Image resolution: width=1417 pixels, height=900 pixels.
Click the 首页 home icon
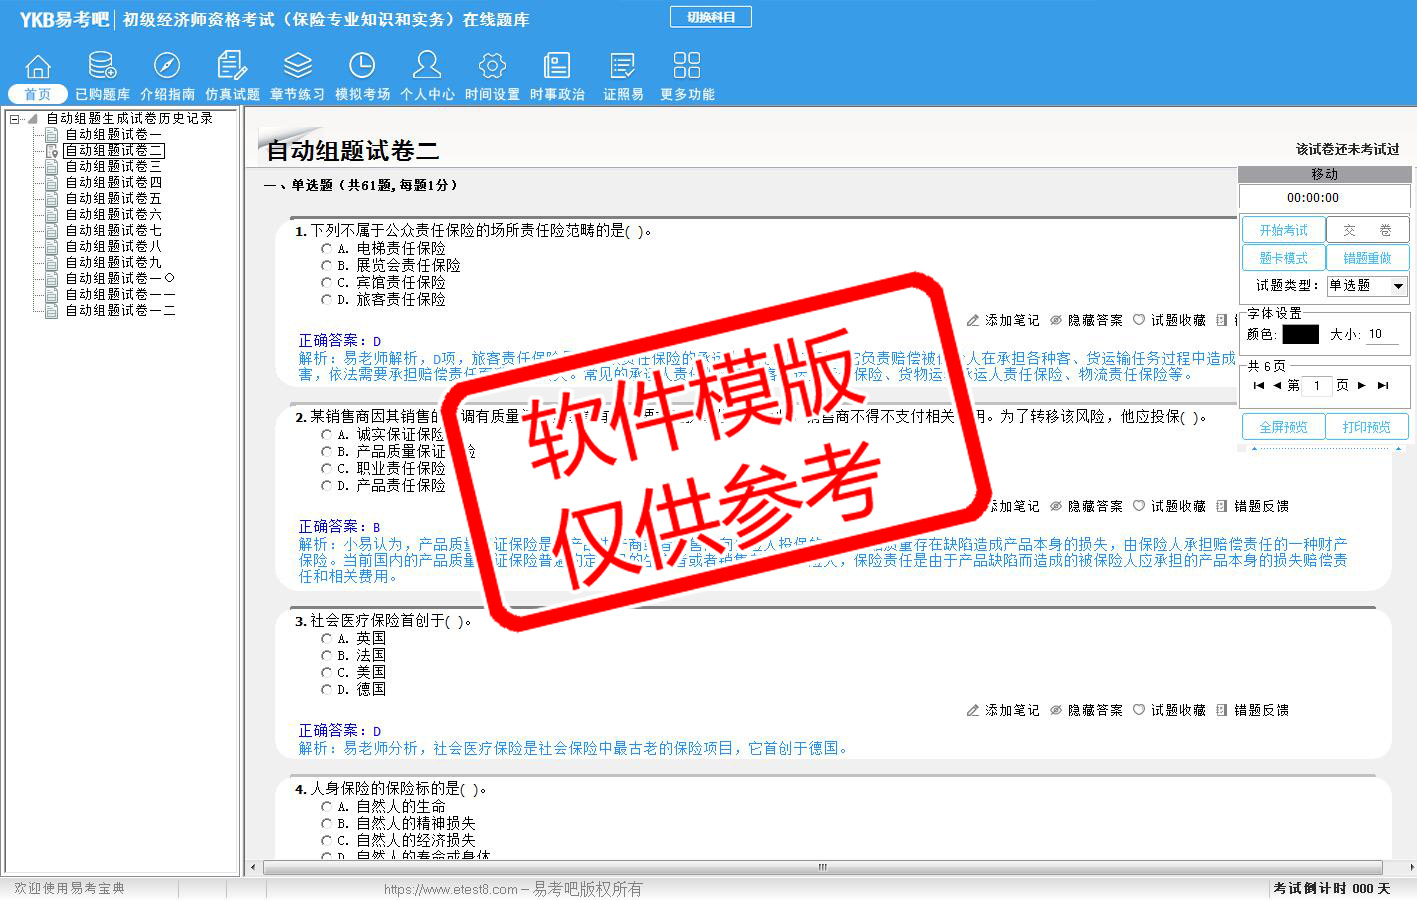[38, 67]
